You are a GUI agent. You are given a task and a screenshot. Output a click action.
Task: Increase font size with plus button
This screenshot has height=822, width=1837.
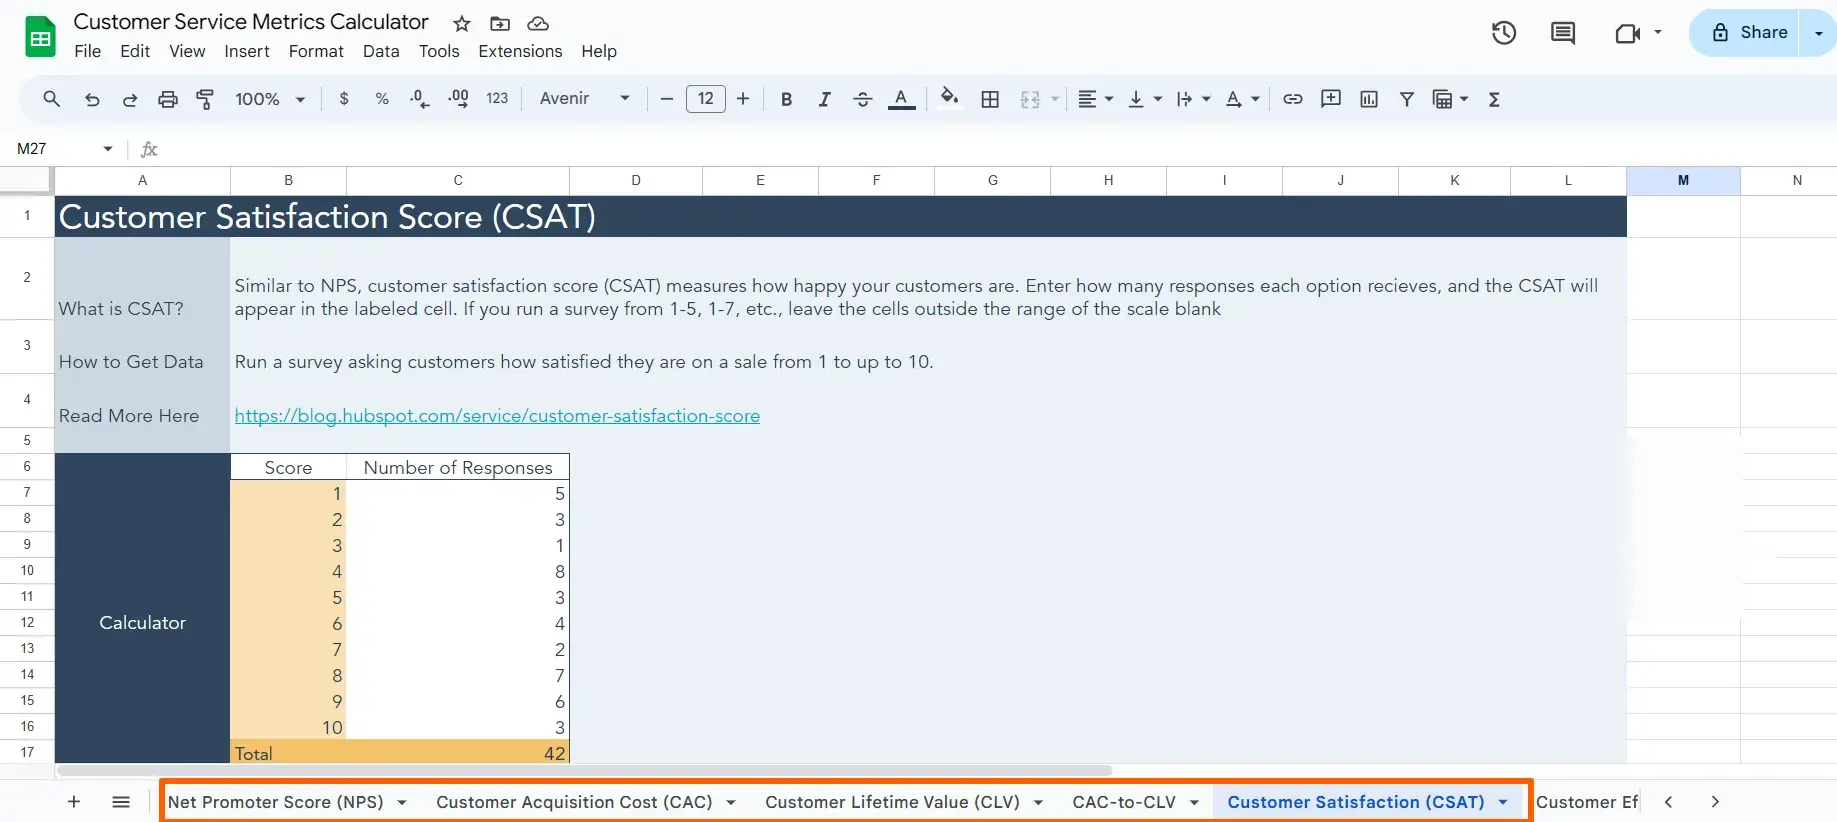(x=743, y=99)
